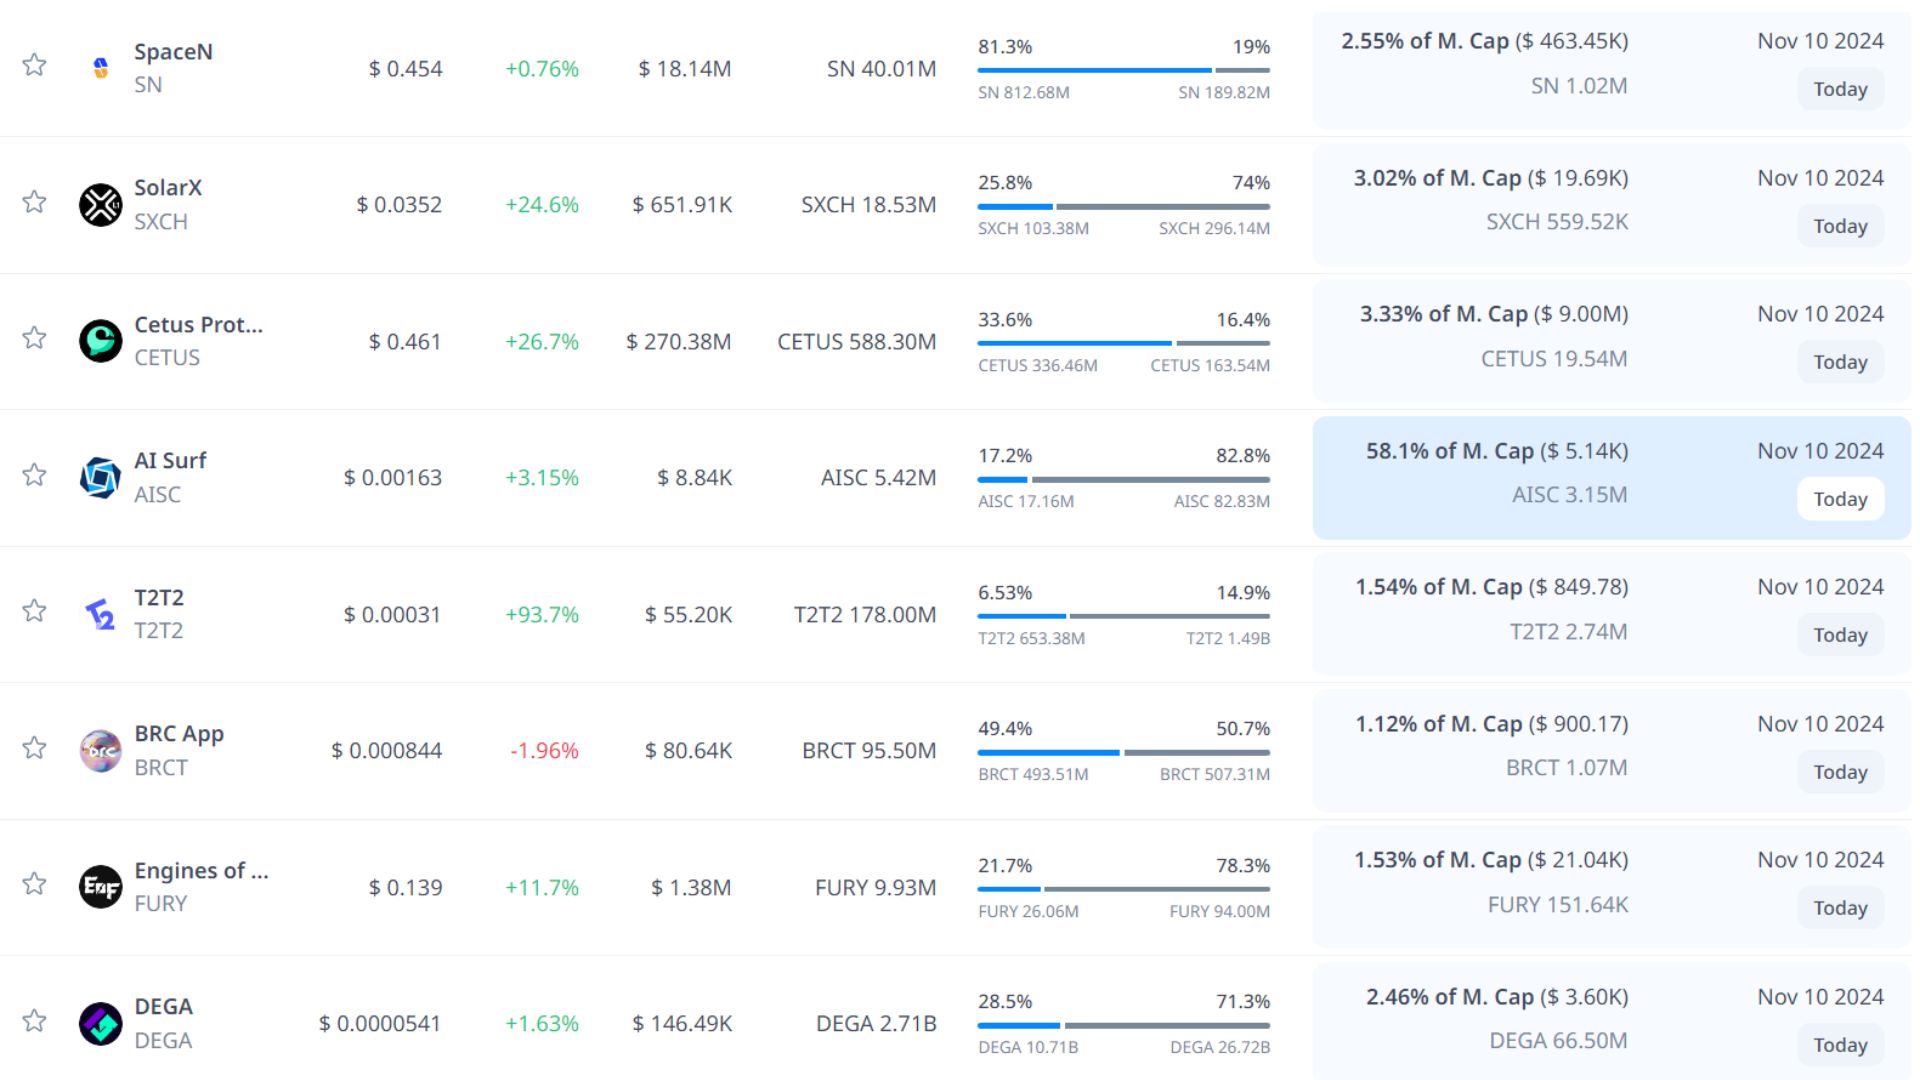
Task: Click the T2T2 token logo icon
Action: [100, 614]
